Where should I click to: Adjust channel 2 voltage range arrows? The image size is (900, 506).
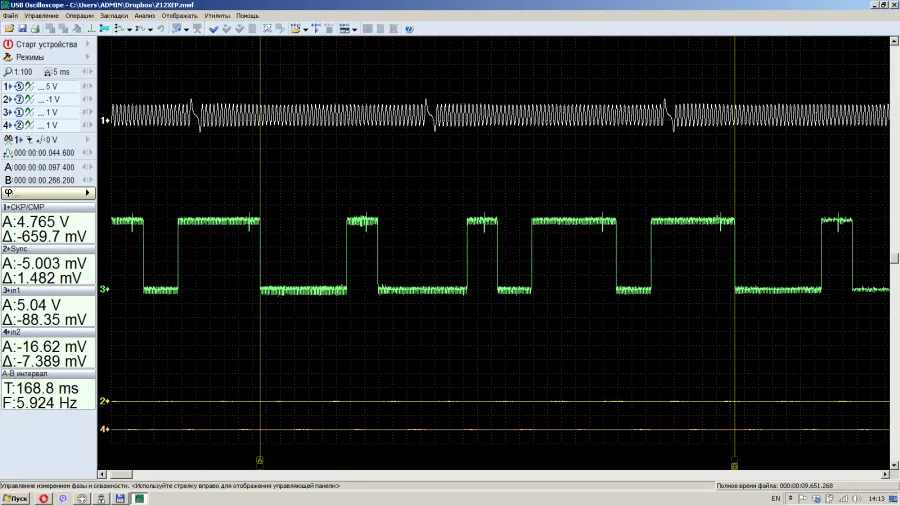pyautogui.click(x=87, y=99)
